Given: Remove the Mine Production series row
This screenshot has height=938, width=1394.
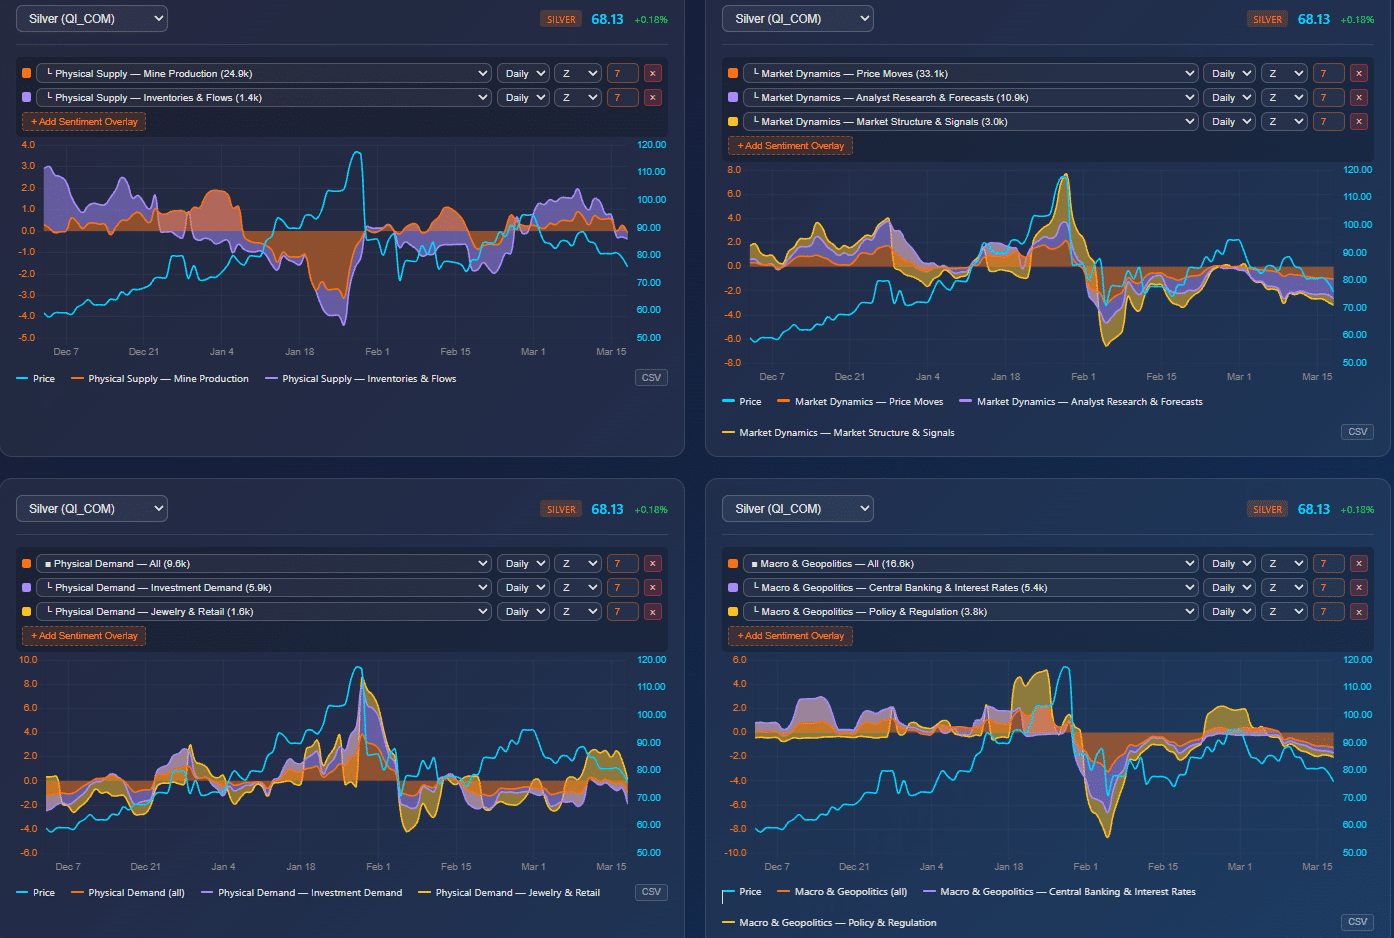Looking at the screenshot, I should [x=652, y=73].
